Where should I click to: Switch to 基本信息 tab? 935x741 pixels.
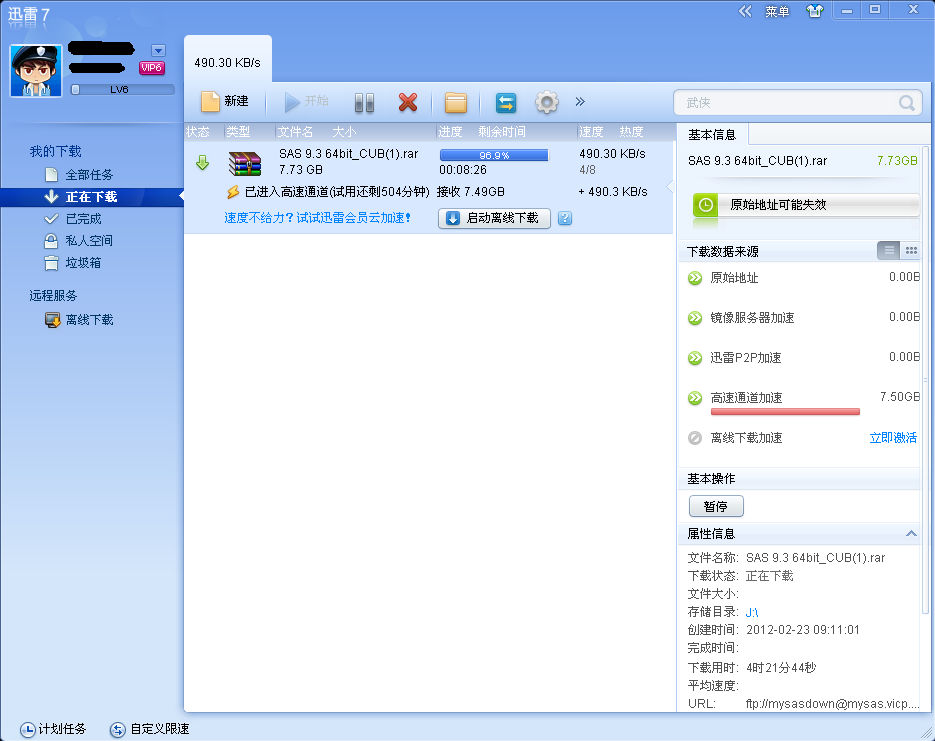(713, 135)
